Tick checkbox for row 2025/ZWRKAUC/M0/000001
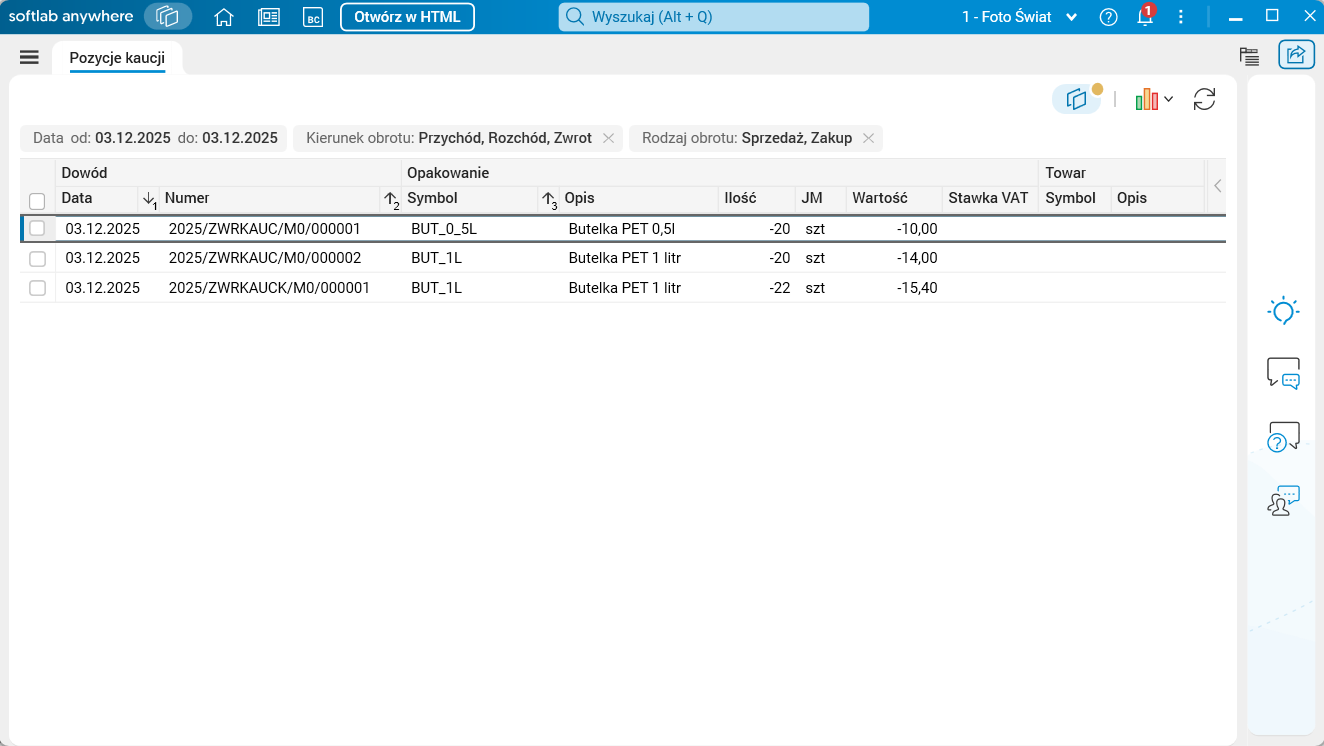 [37, 228]
